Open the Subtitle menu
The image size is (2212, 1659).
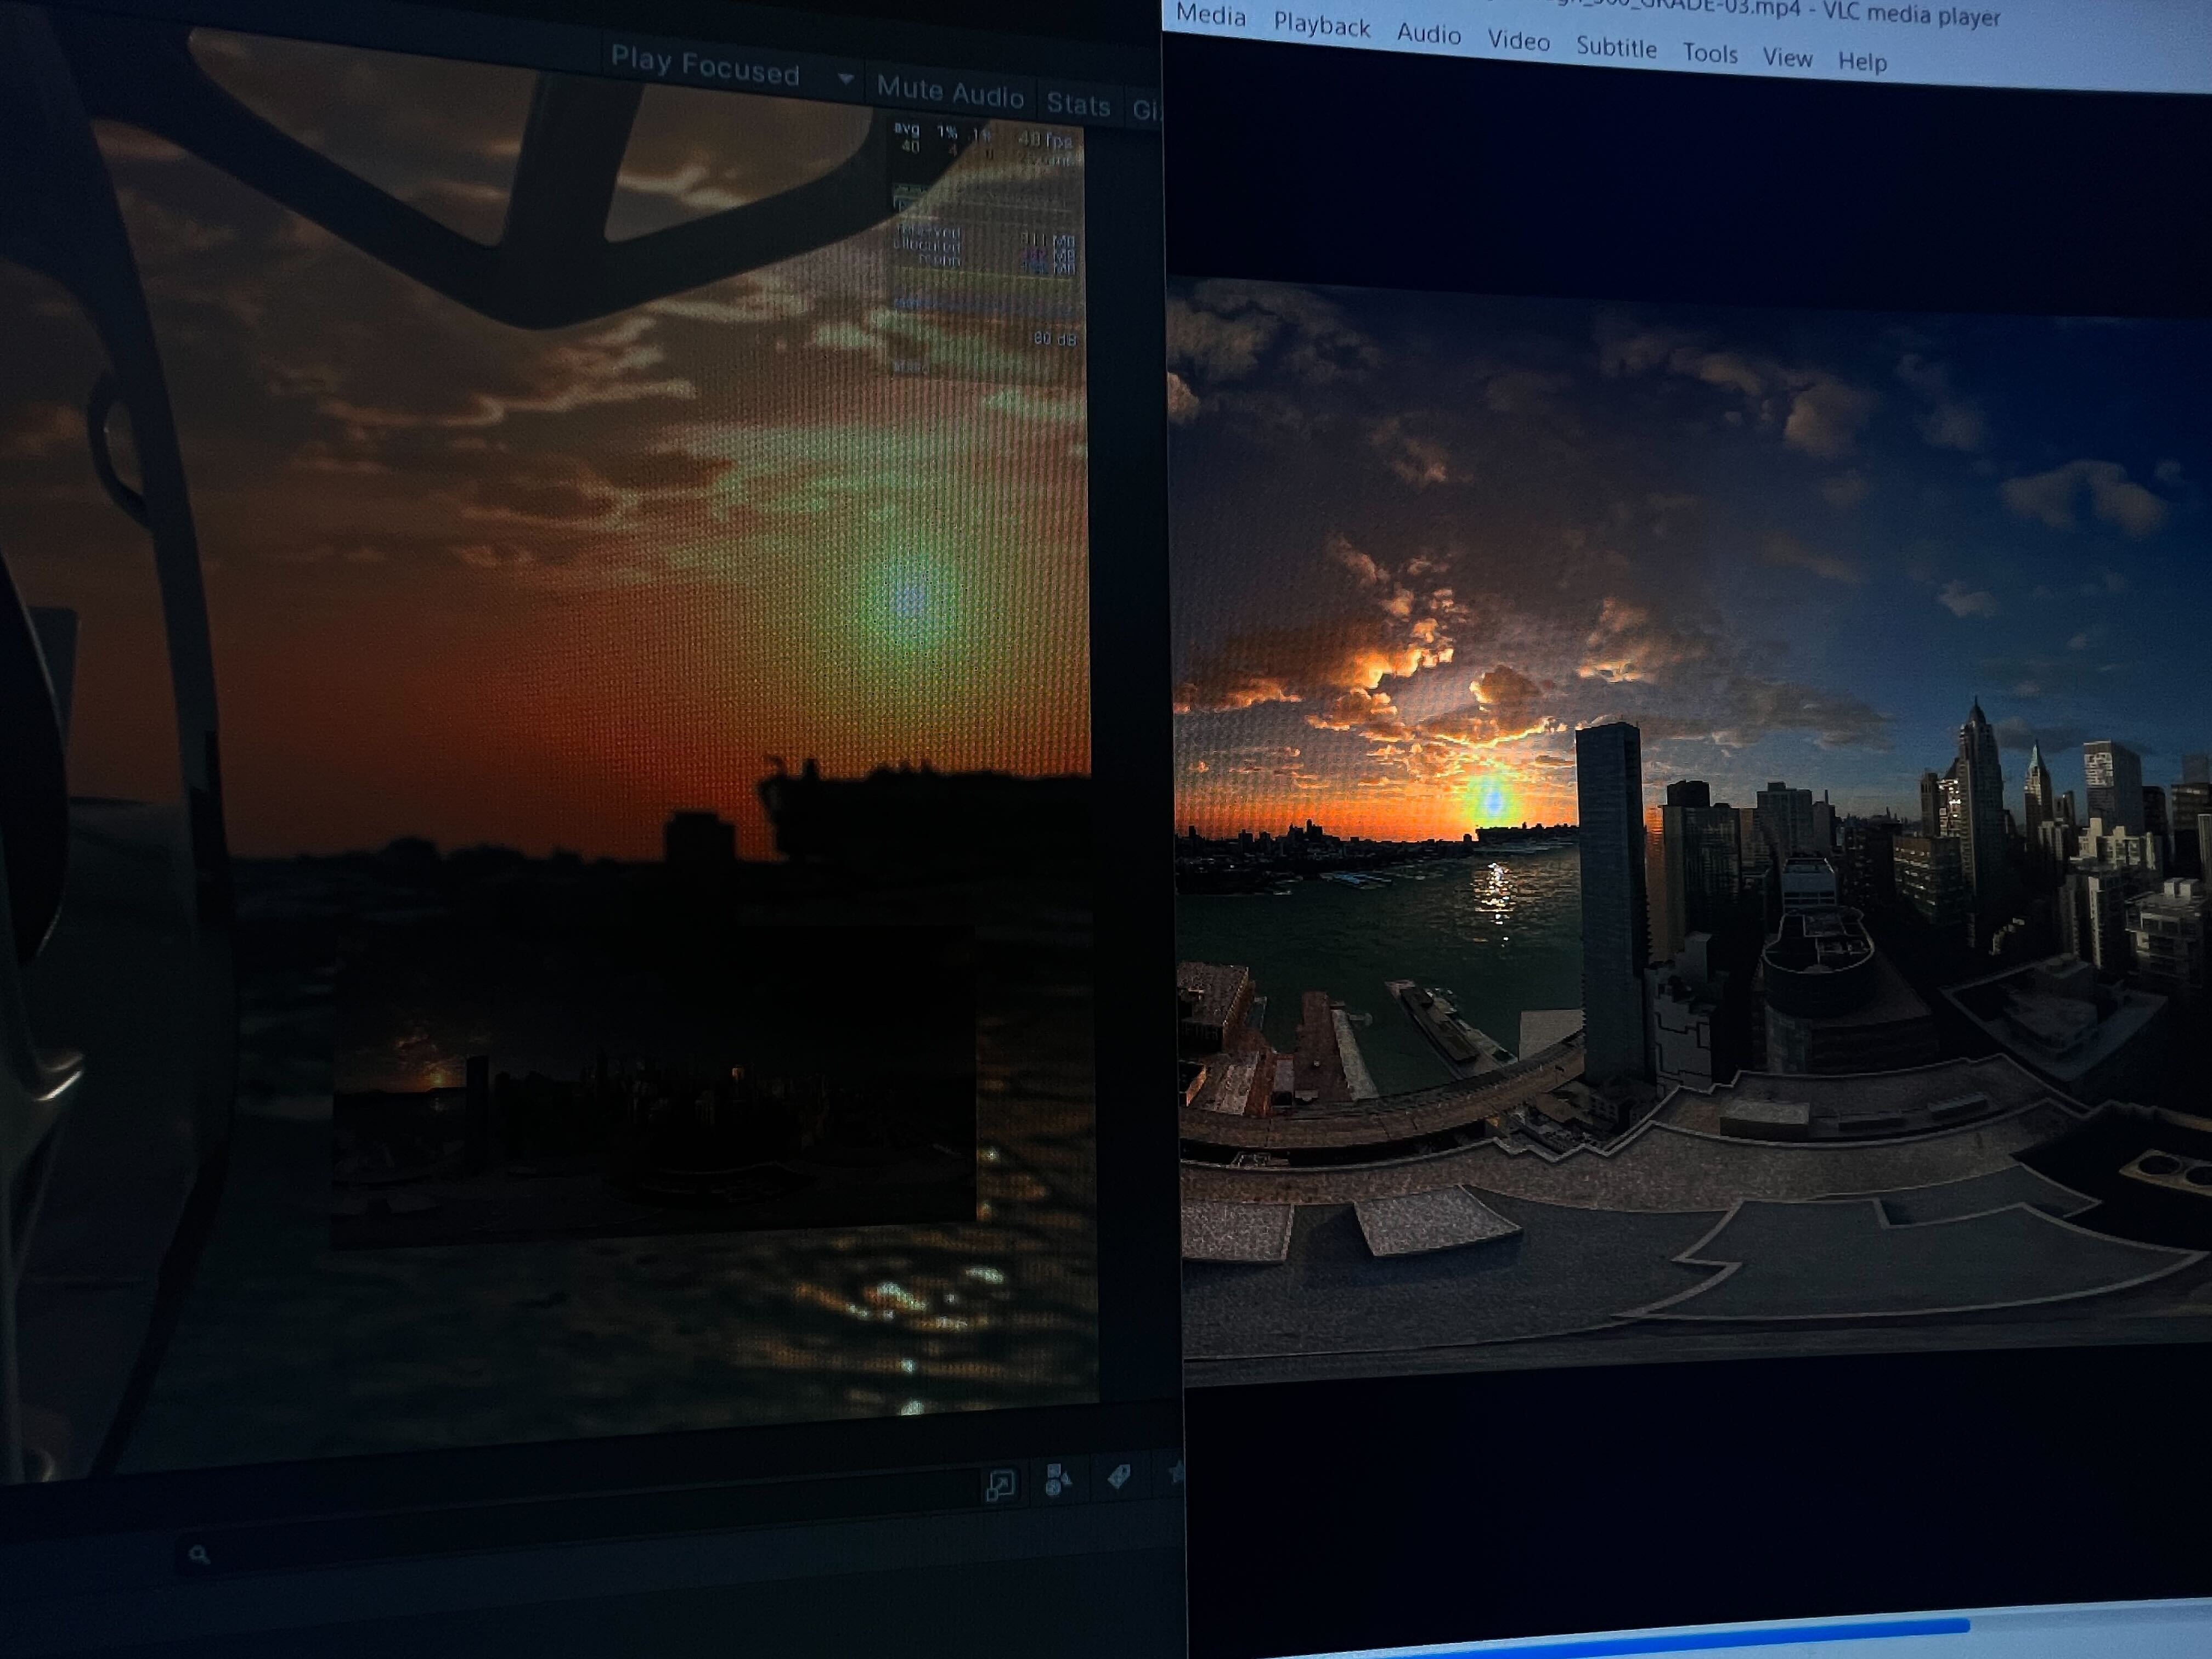(1616, 47)
